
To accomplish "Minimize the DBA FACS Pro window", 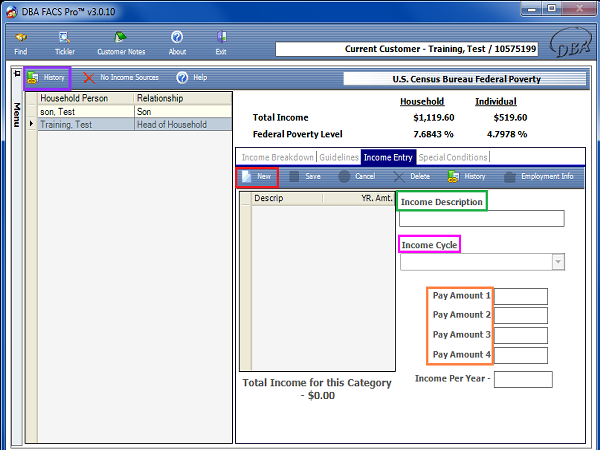I will 531,9.
